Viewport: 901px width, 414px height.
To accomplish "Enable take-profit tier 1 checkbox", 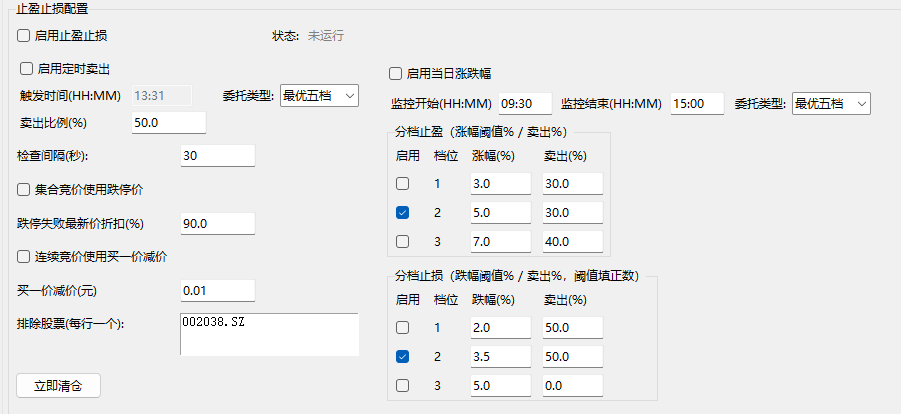I will click(x=403, y=183).
